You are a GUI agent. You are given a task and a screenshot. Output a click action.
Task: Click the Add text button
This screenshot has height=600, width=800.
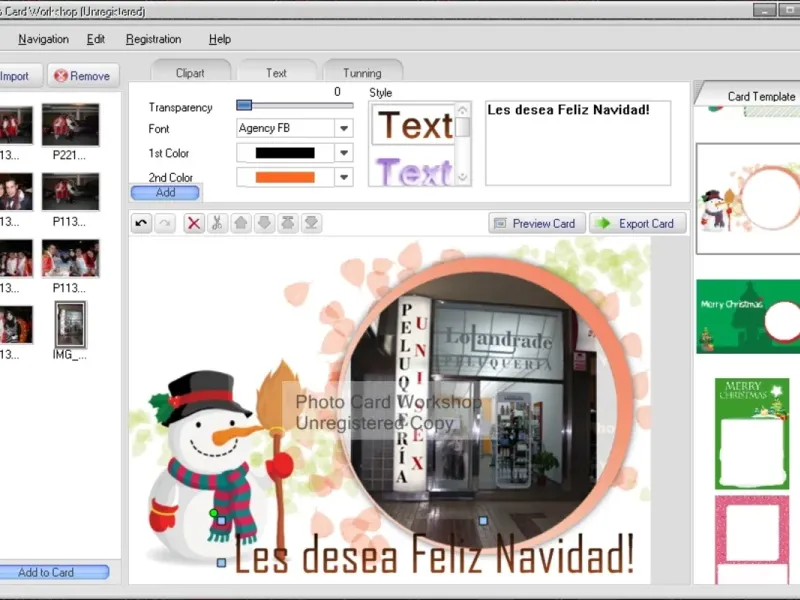[x=165, y=192]
